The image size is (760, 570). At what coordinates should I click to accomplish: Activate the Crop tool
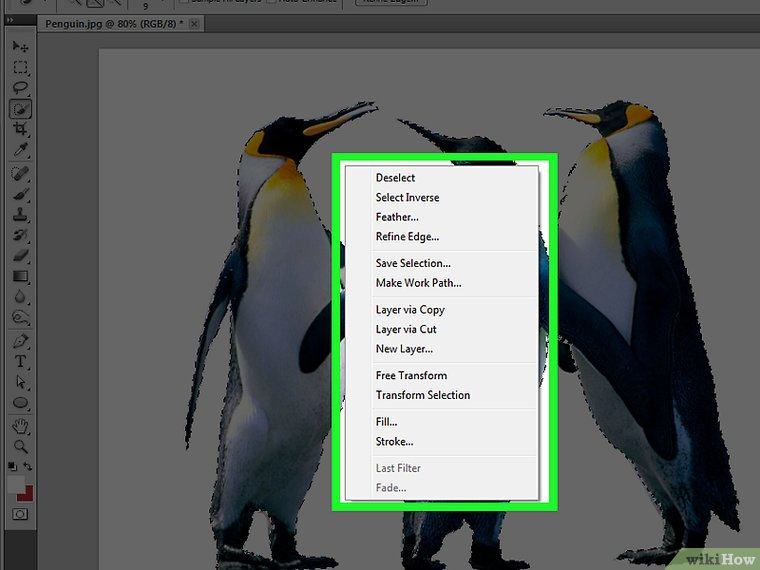(x=20, y=131)
